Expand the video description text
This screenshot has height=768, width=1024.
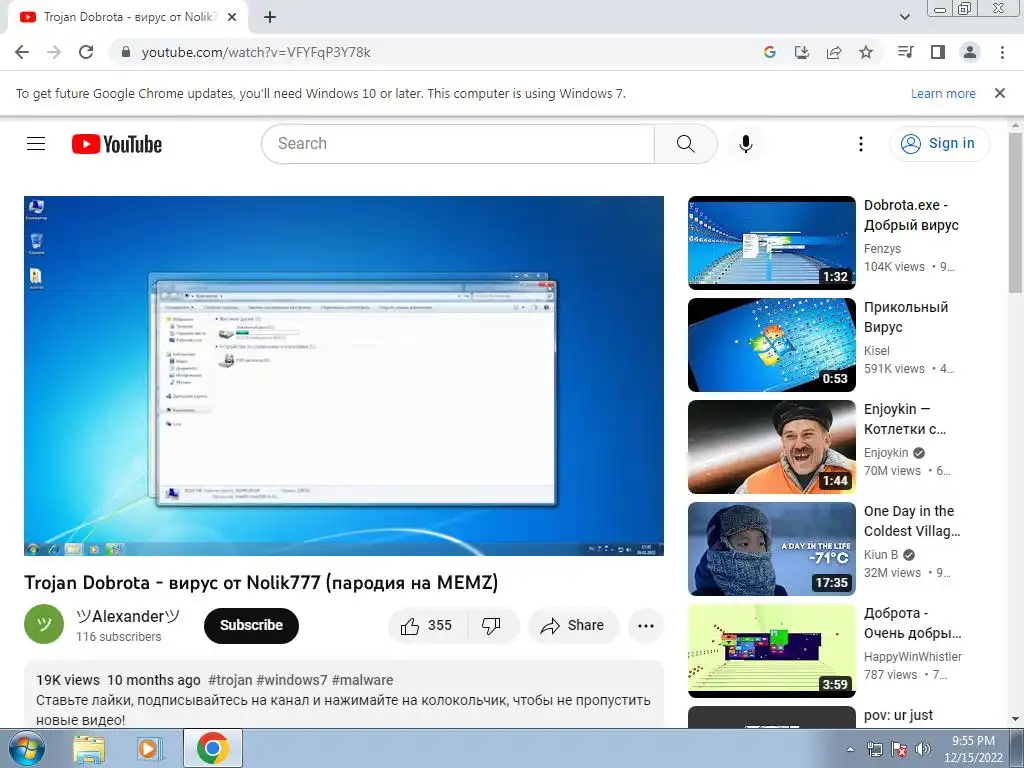tap(344, 710)
